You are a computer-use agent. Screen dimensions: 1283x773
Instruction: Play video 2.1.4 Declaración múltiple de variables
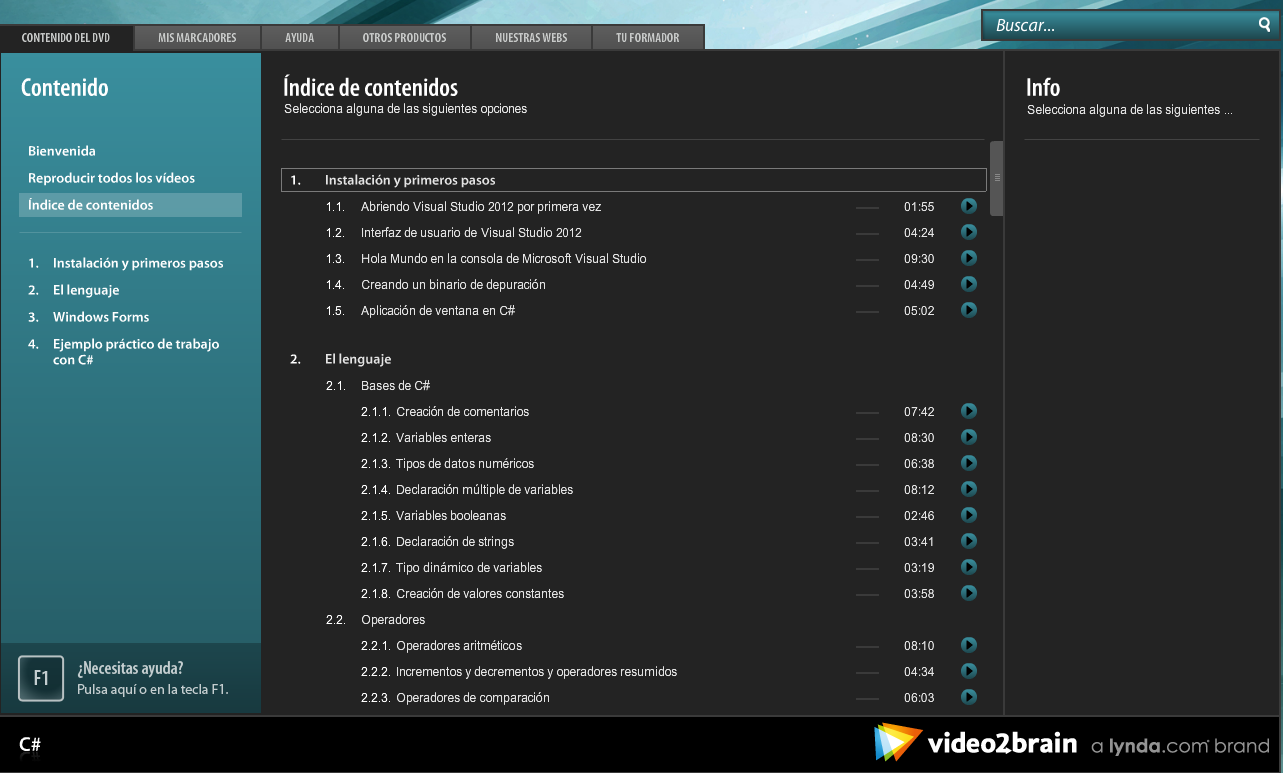[x=968, y=489]
